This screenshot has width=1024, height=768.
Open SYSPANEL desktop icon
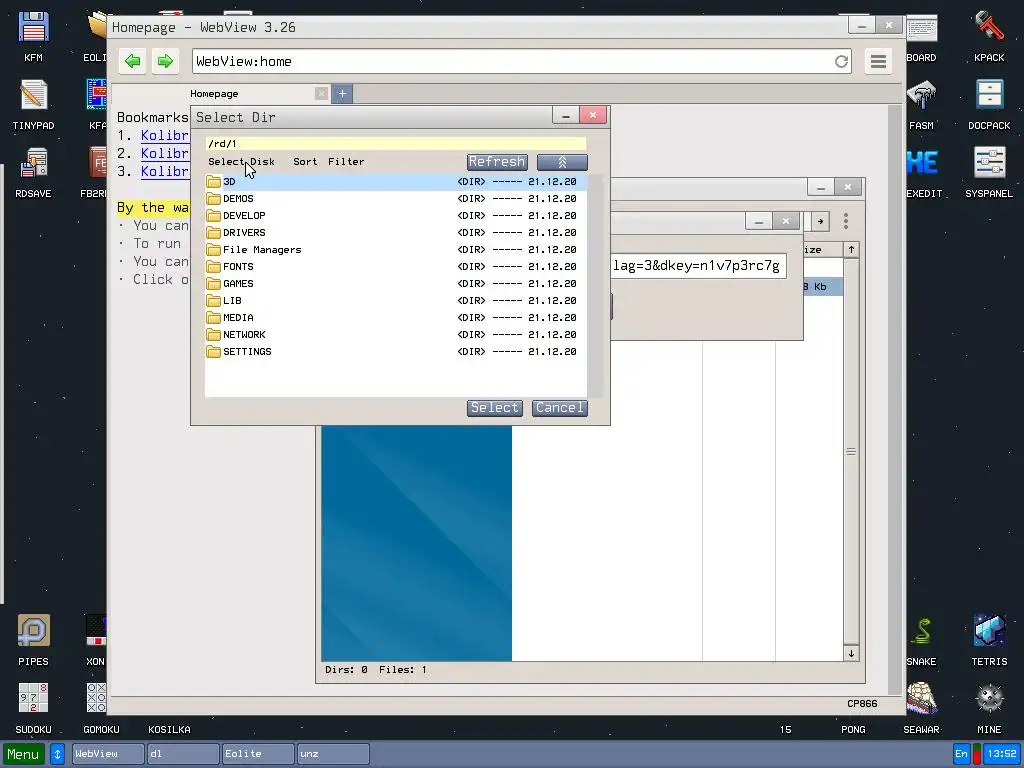pyautogui.click(x=989, y=172)
